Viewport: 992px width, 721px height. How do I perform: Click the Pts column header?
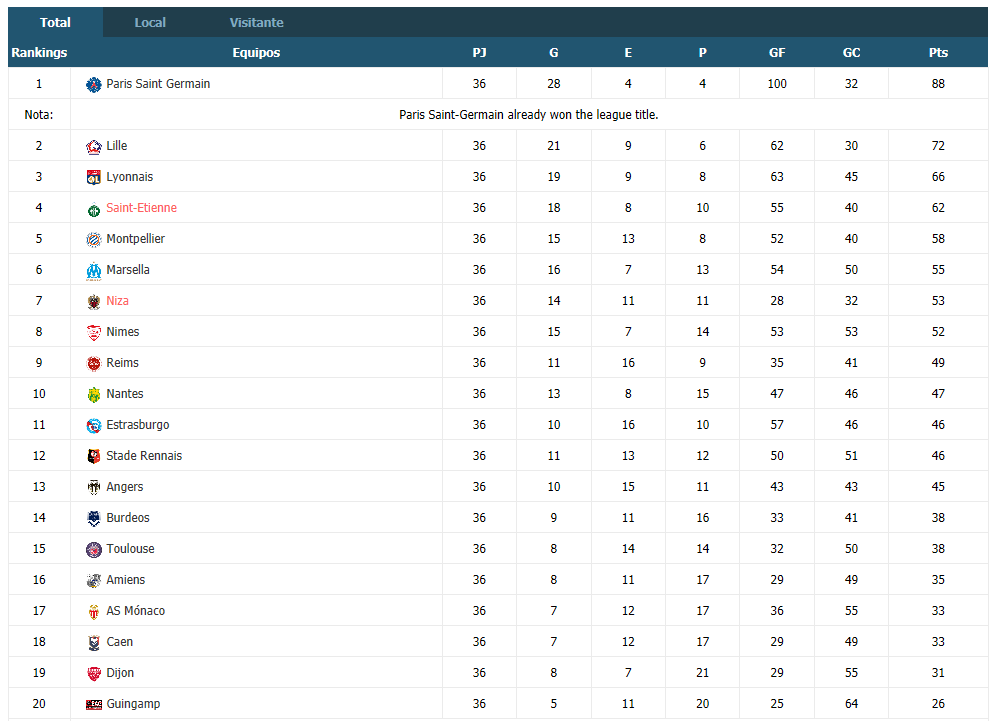pyautogui.click(x=938, y=52)
